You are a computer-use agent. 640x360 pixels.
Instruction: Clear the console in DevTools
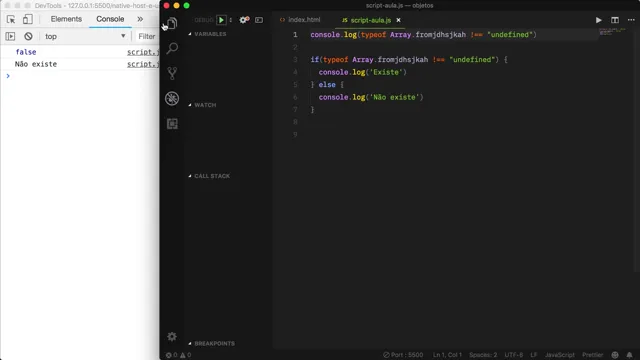(28, 36)
